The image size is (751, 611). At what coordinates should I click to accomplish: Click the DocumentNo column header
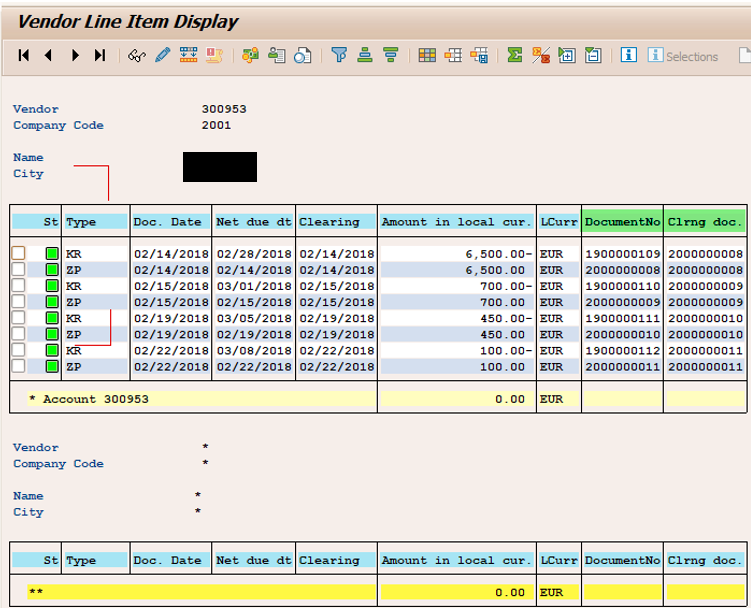(x=622, y=222)
